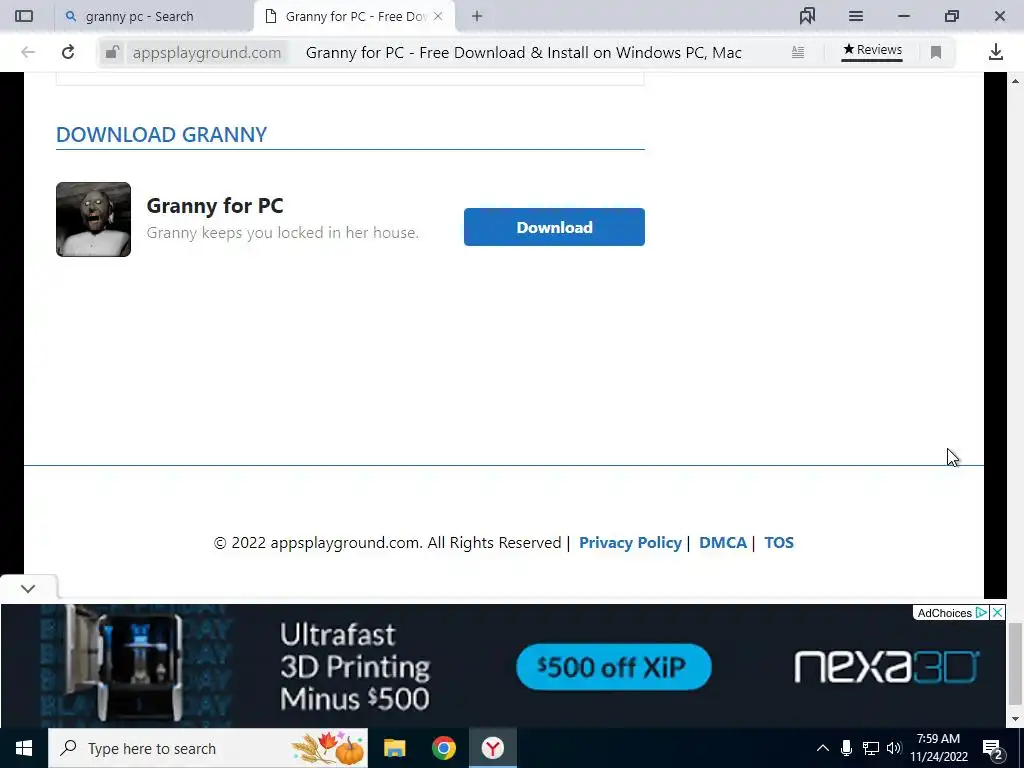Click the Granny game thumbnail
The image size is (1024, 768).
click(93, 219)
